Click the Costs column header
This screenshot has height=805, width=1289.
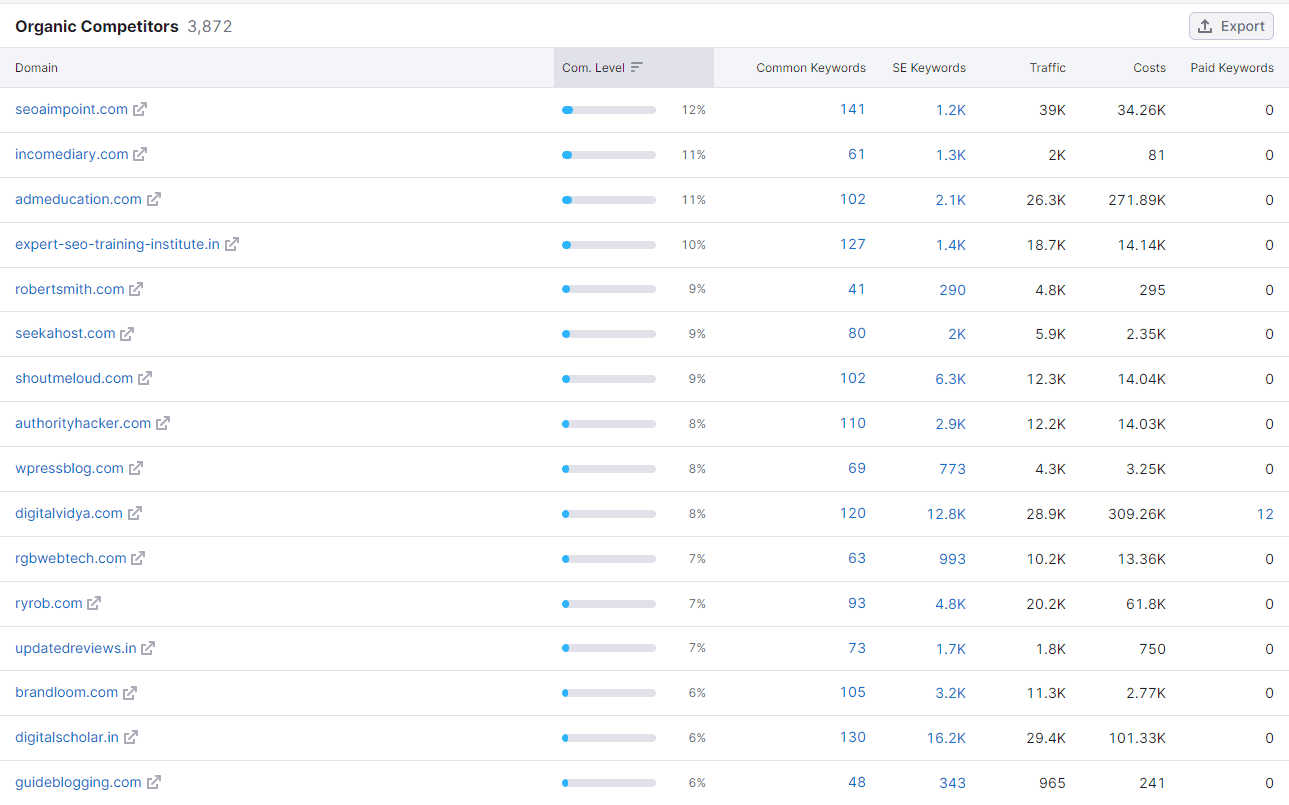[x=1149, y=68]
